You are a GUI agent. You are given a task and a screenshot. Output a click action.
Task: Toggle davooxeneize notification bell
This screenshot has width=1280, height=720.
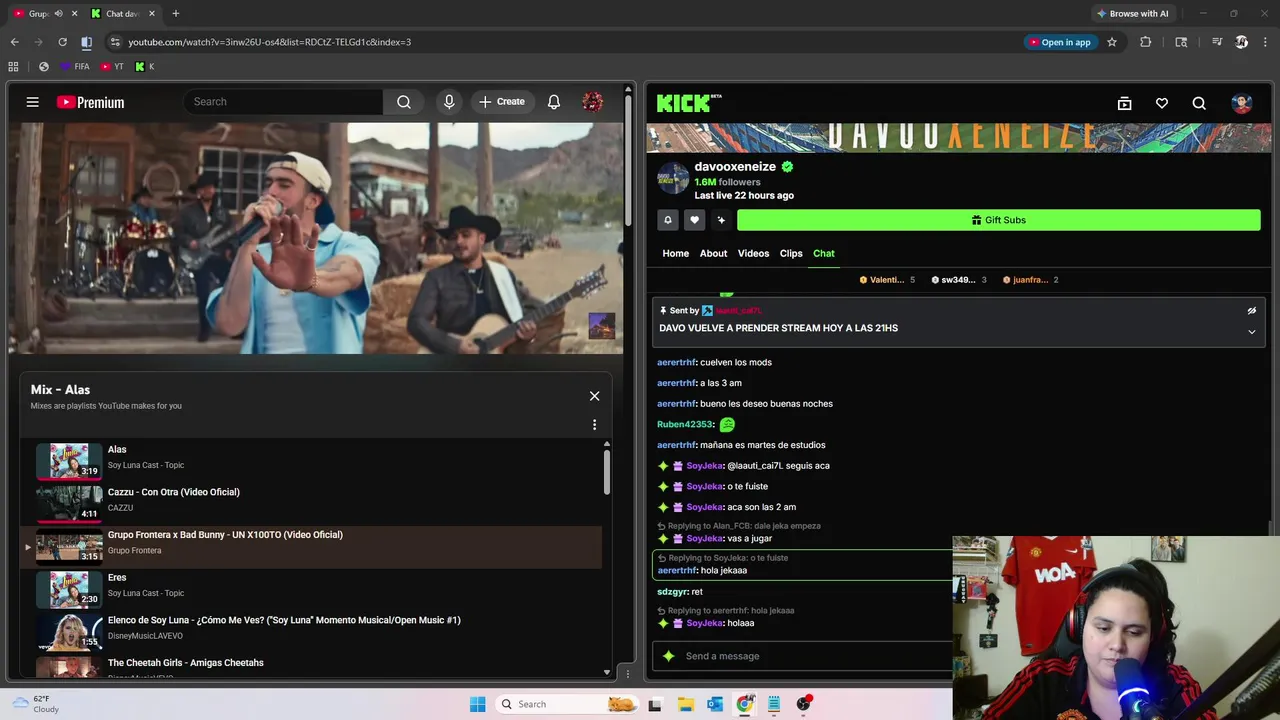click(668, 220)
